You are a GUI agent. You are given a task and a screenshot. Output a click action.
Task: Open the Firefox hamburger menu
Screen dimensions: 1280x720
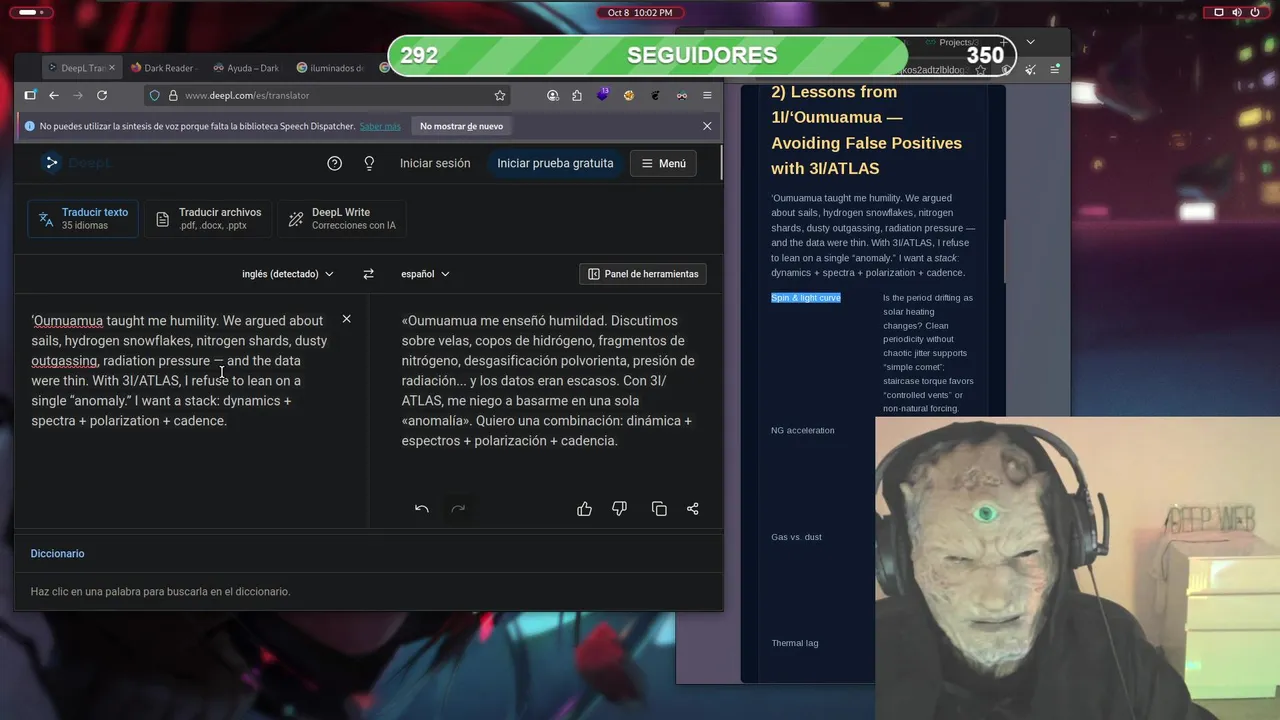tap(707, 95)
